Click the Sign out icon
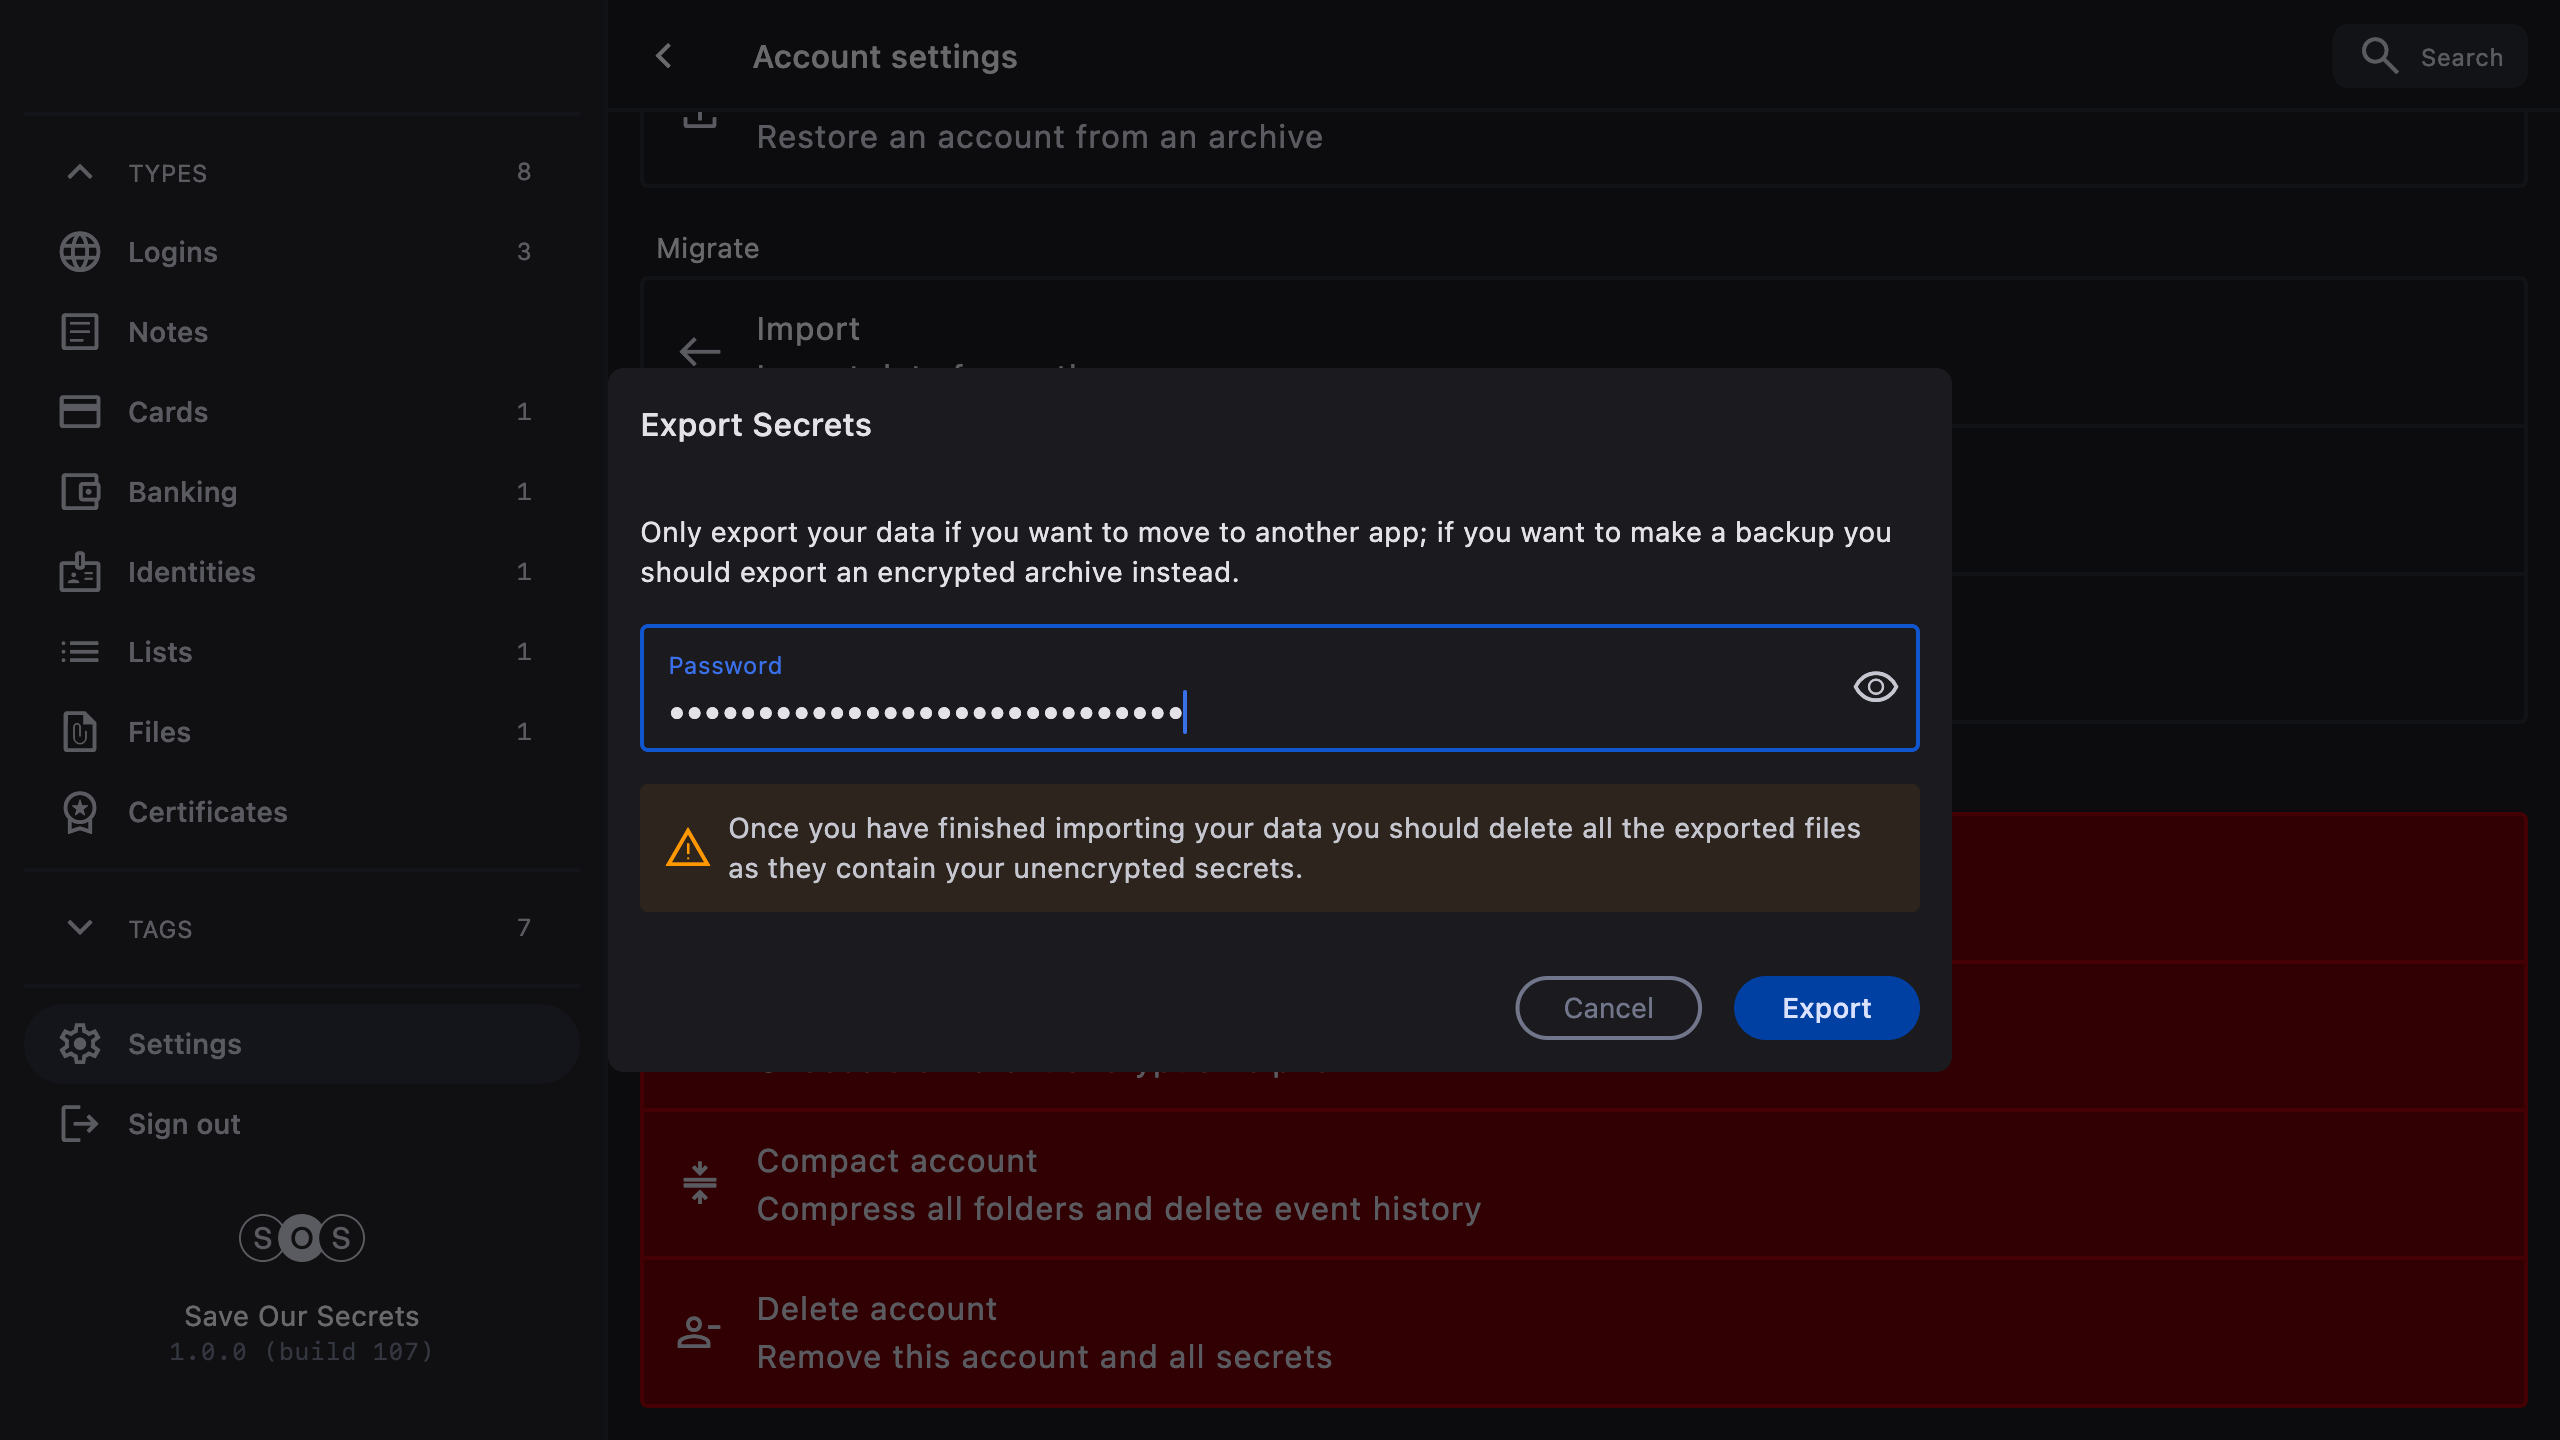The width and height of the screenshot is (2560, 1440). [80, 1124]
